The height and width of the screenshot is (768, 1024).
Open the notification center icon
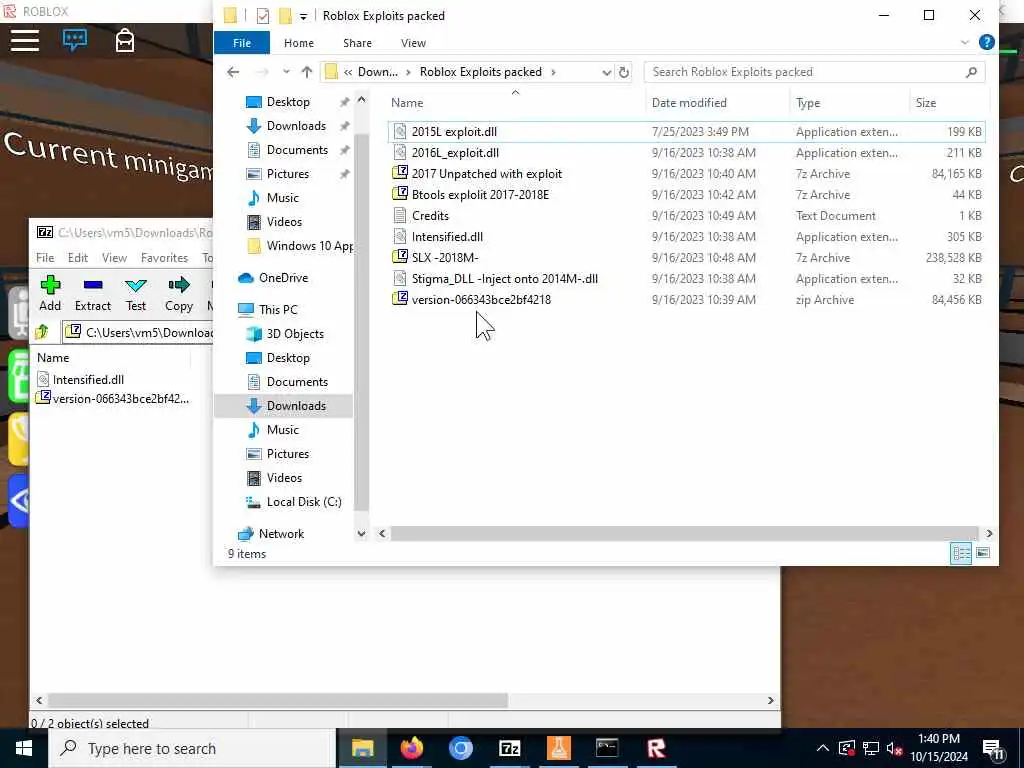(x=993, y=749)
